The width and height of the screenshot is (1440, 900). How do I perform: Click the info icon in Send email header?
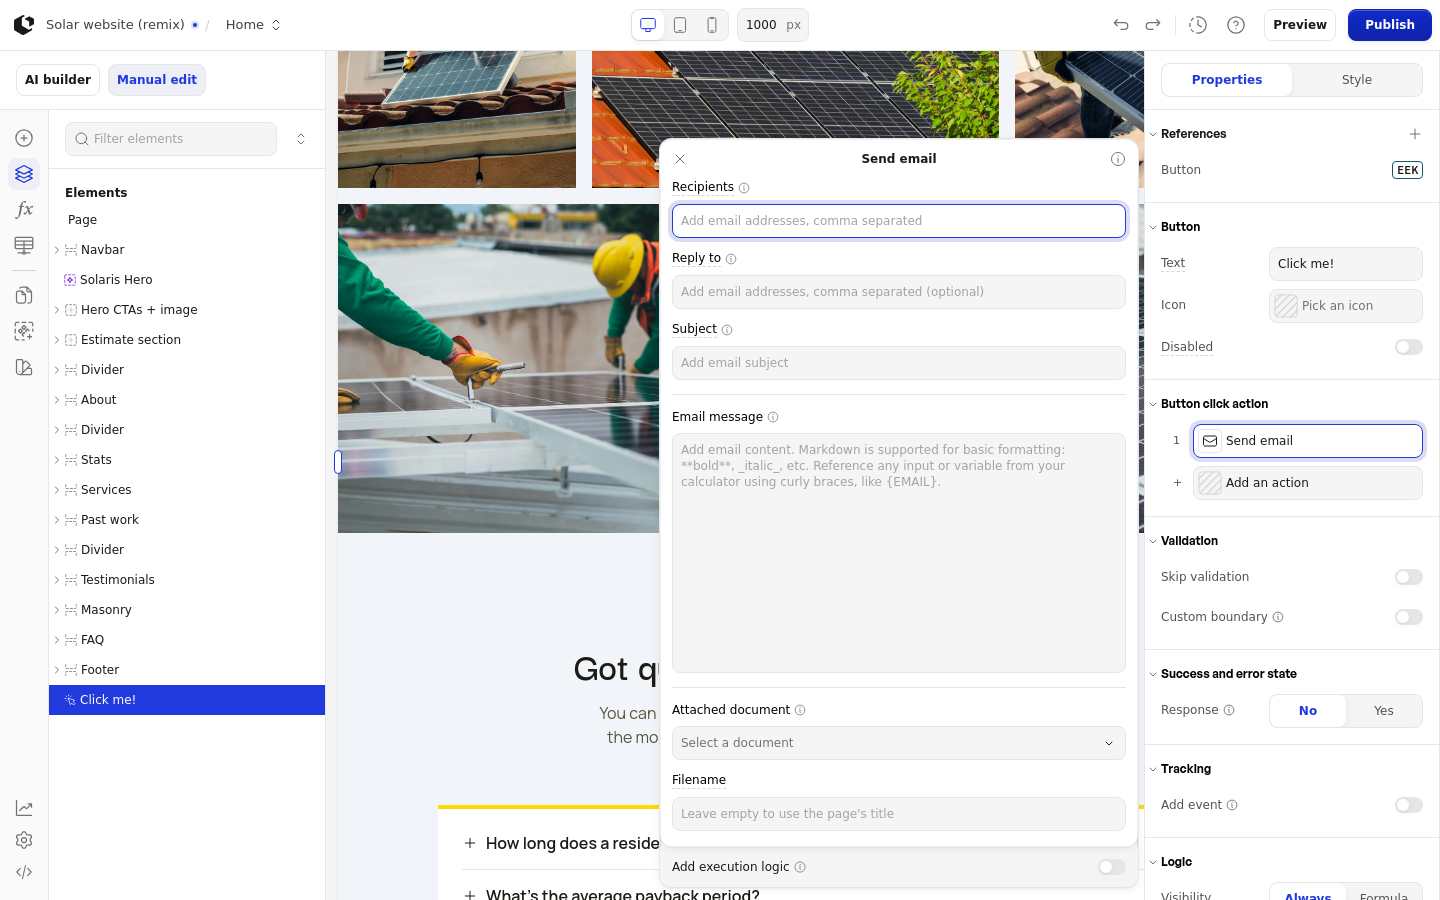pos(1118,159)
